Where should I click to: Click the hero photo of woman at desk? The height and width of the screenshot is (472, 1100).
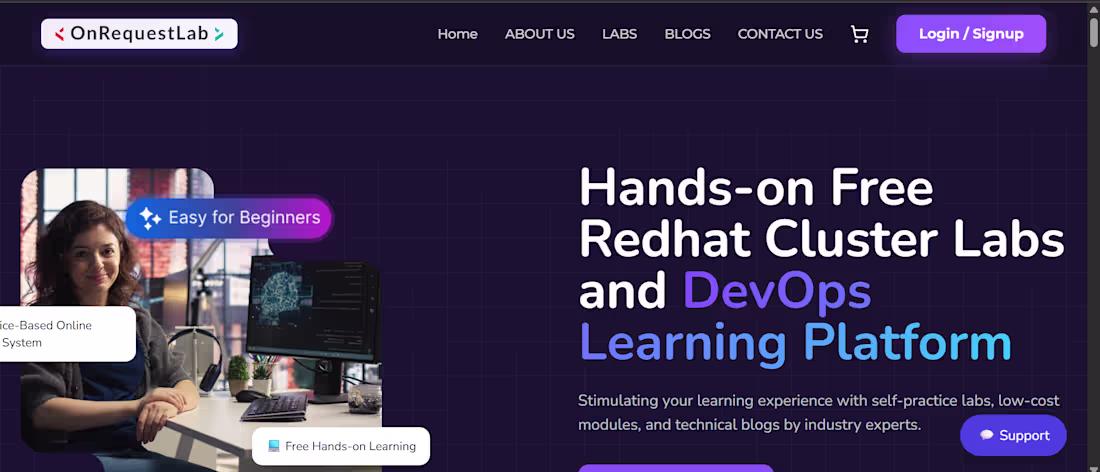[201, 320]
